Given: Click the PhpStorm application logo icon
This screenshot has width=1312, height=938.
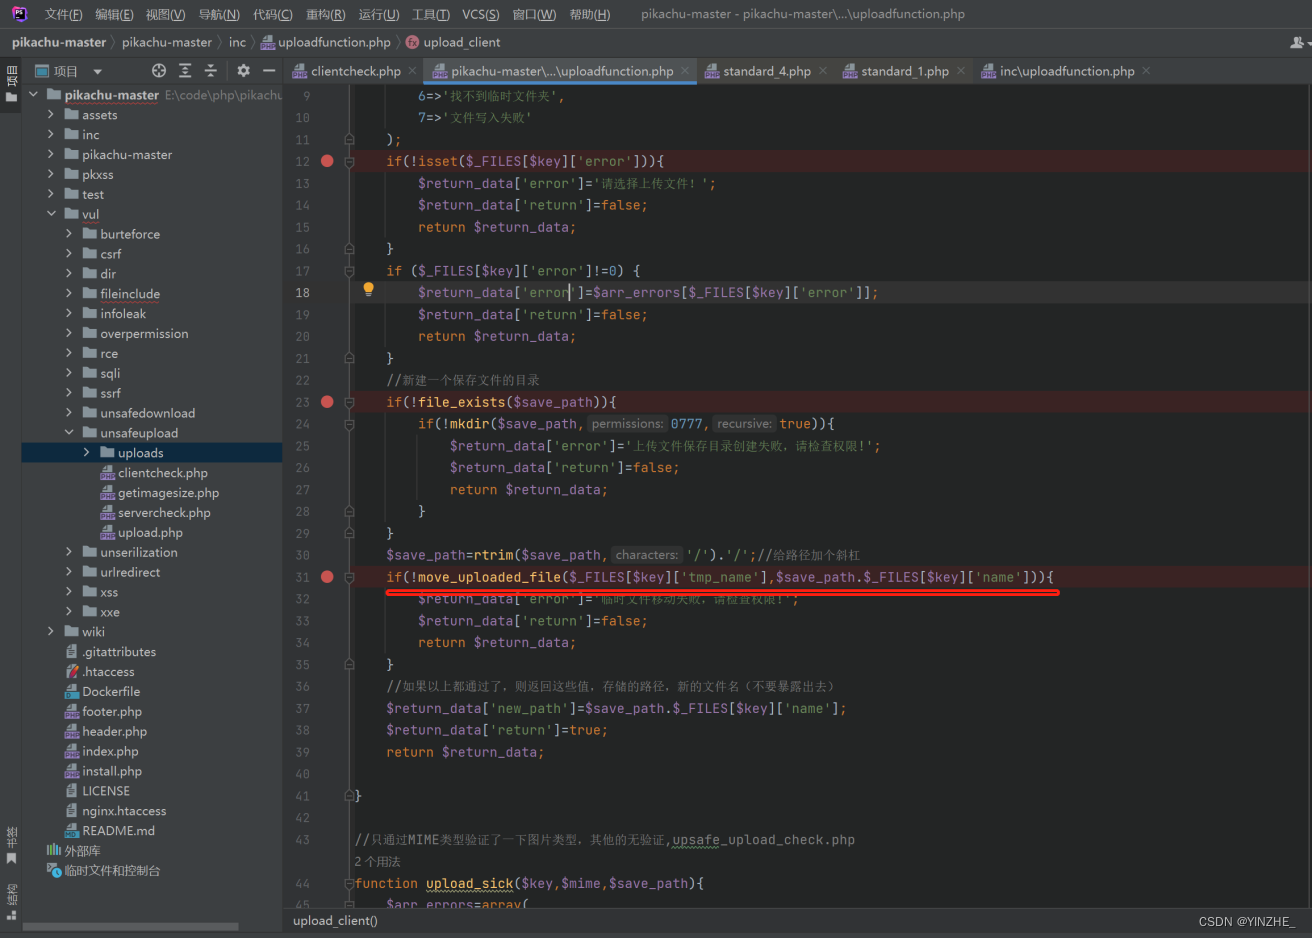Looking at the screenshot, I should (x=19, y=14).
